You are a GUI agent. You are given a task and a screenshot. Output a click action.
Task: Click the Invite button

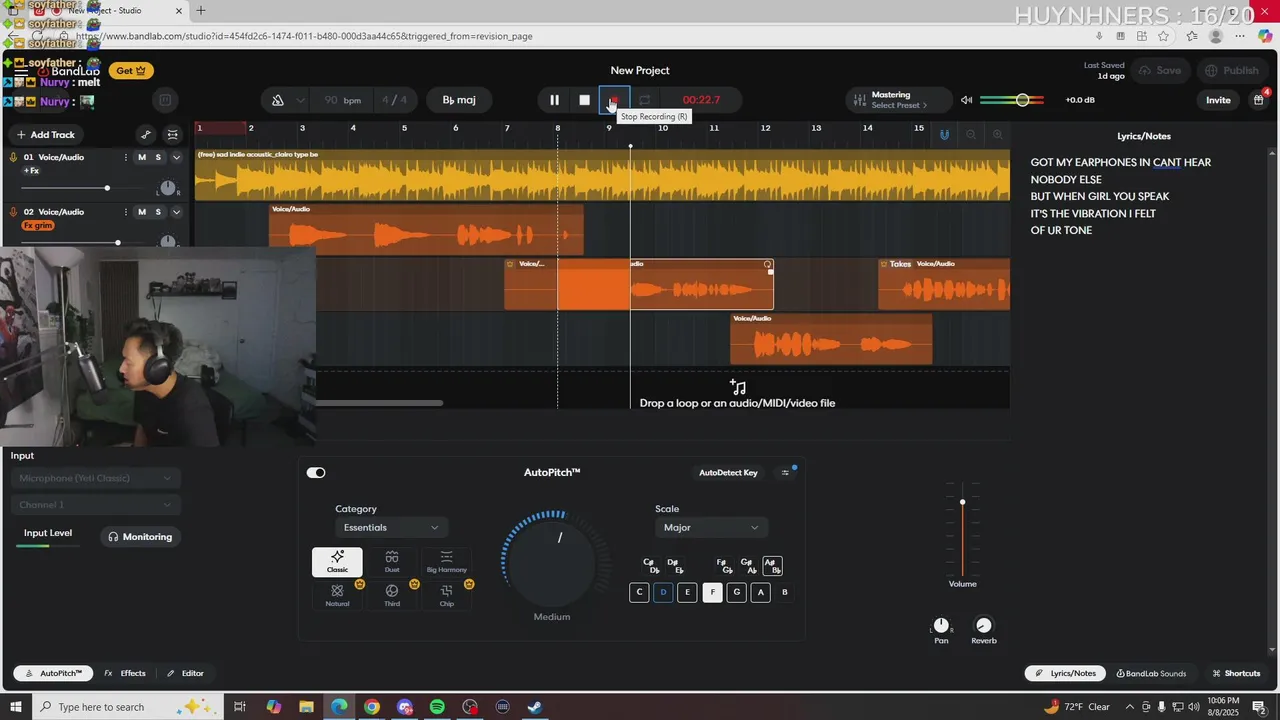(x=1218, y=100)
